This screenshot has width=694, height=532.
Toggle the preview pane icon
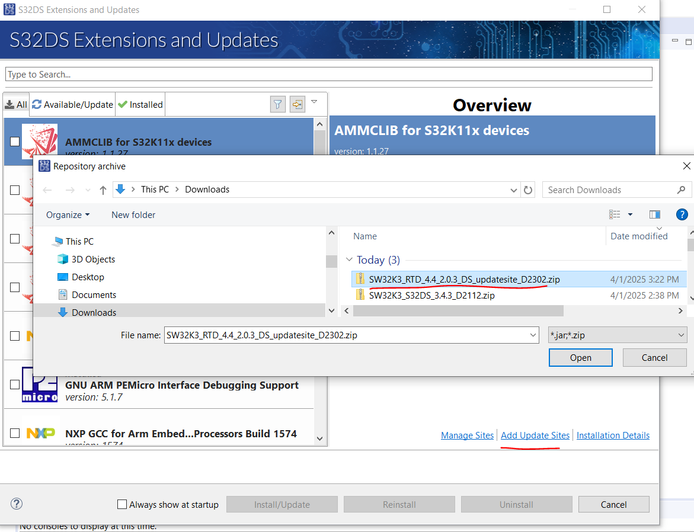click(x=655, y=215)
